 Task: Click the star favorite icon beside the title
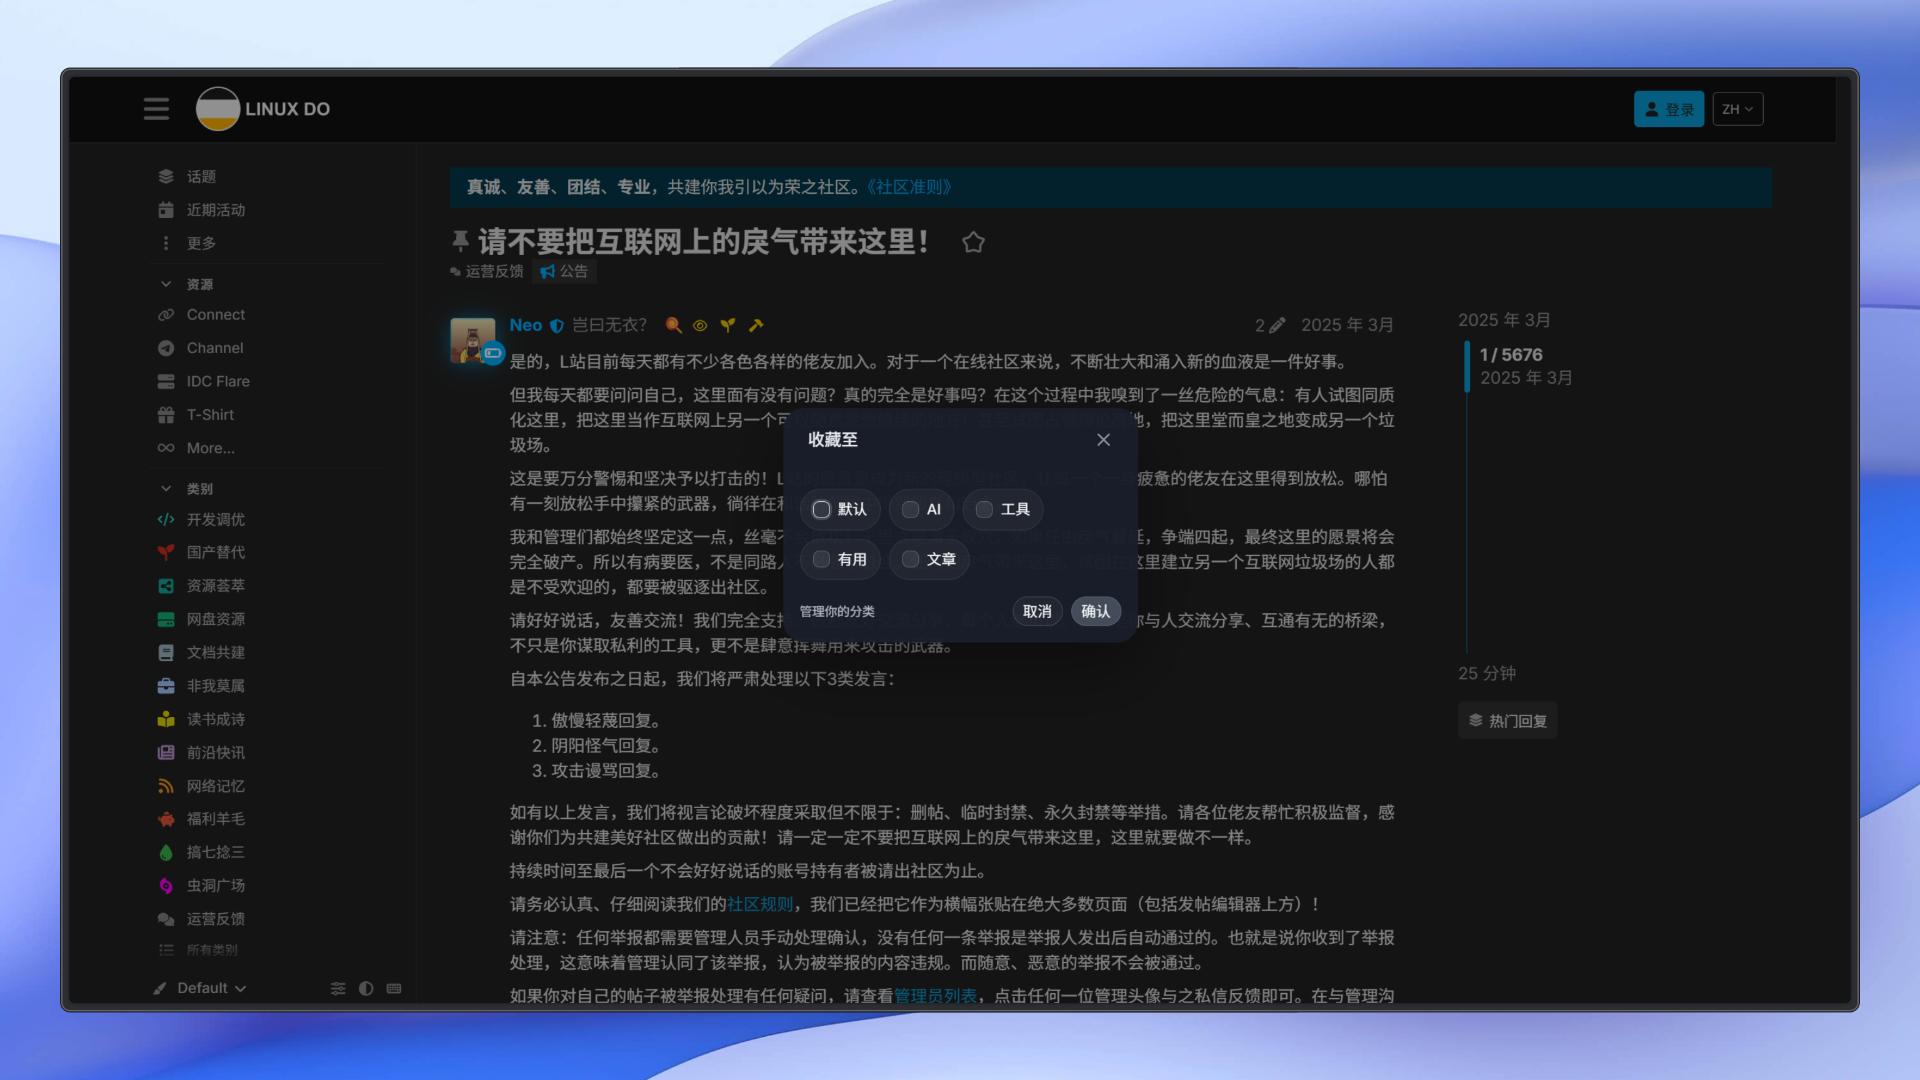click(x=973, y=242)
